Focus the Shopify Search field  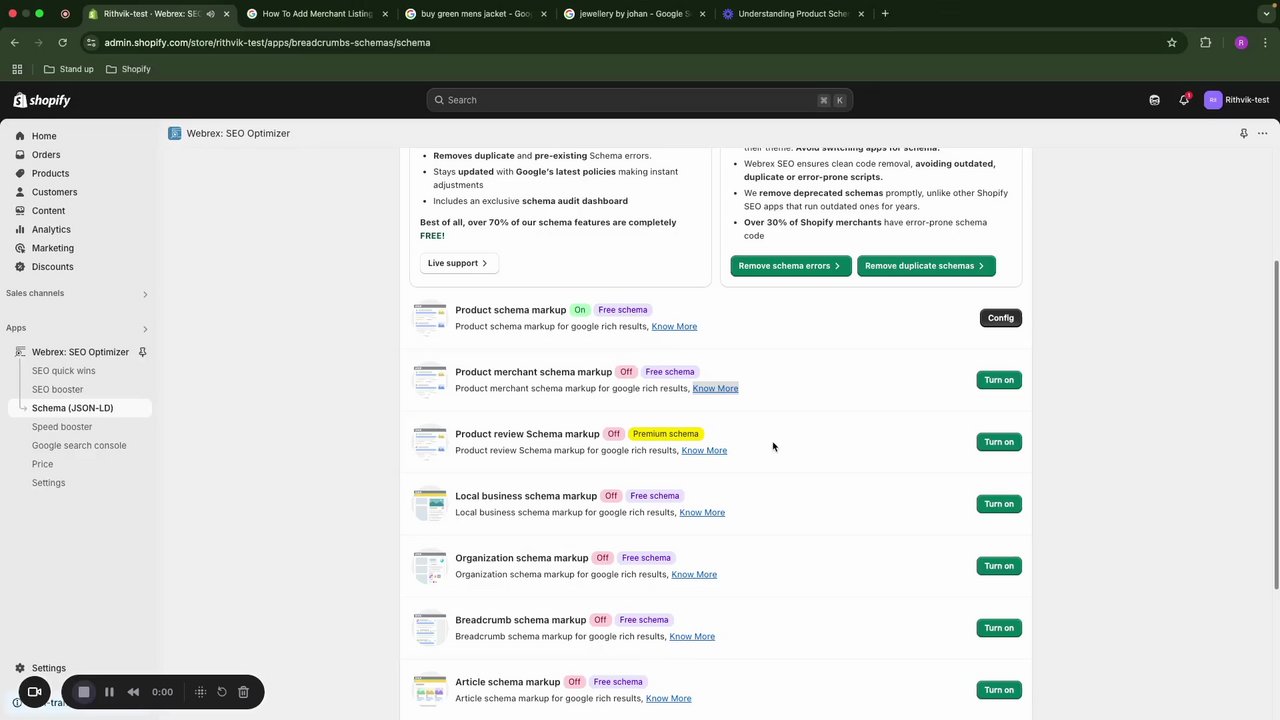(x=640, y=100)
